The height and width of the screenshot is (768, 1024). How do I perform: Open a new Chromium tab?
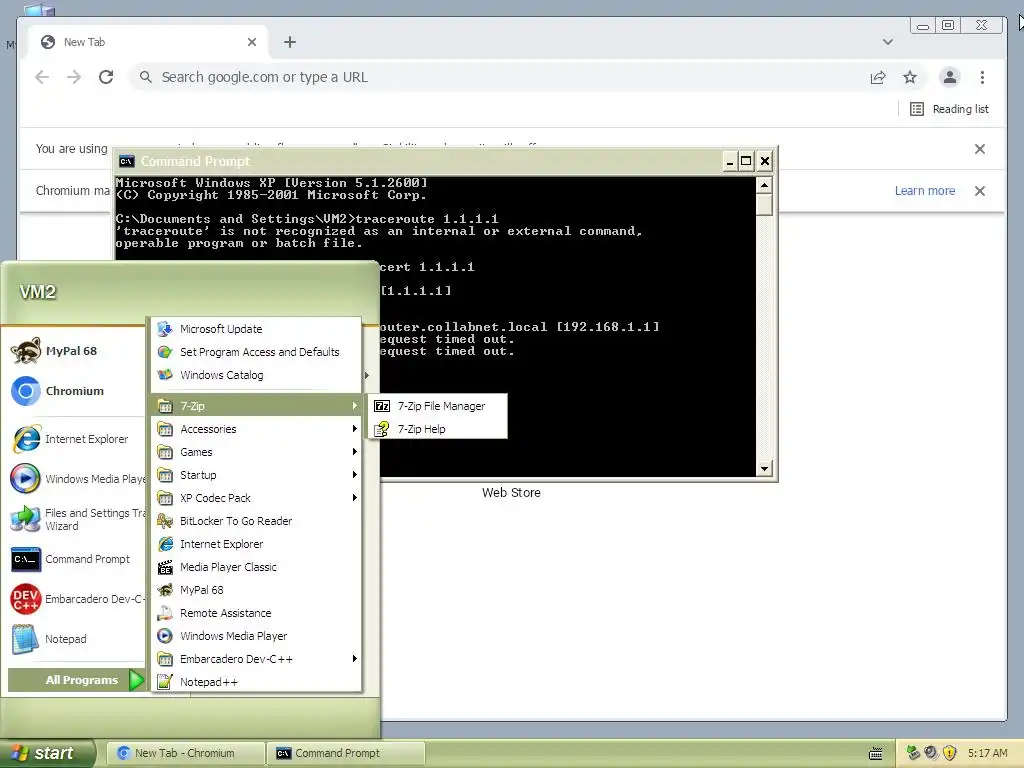[x=290, y=42]
